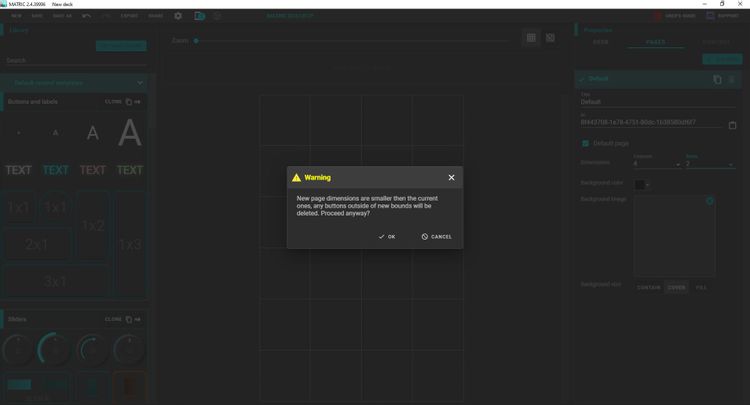
Task: Open the User's guide link
Action: click(680, 16)
